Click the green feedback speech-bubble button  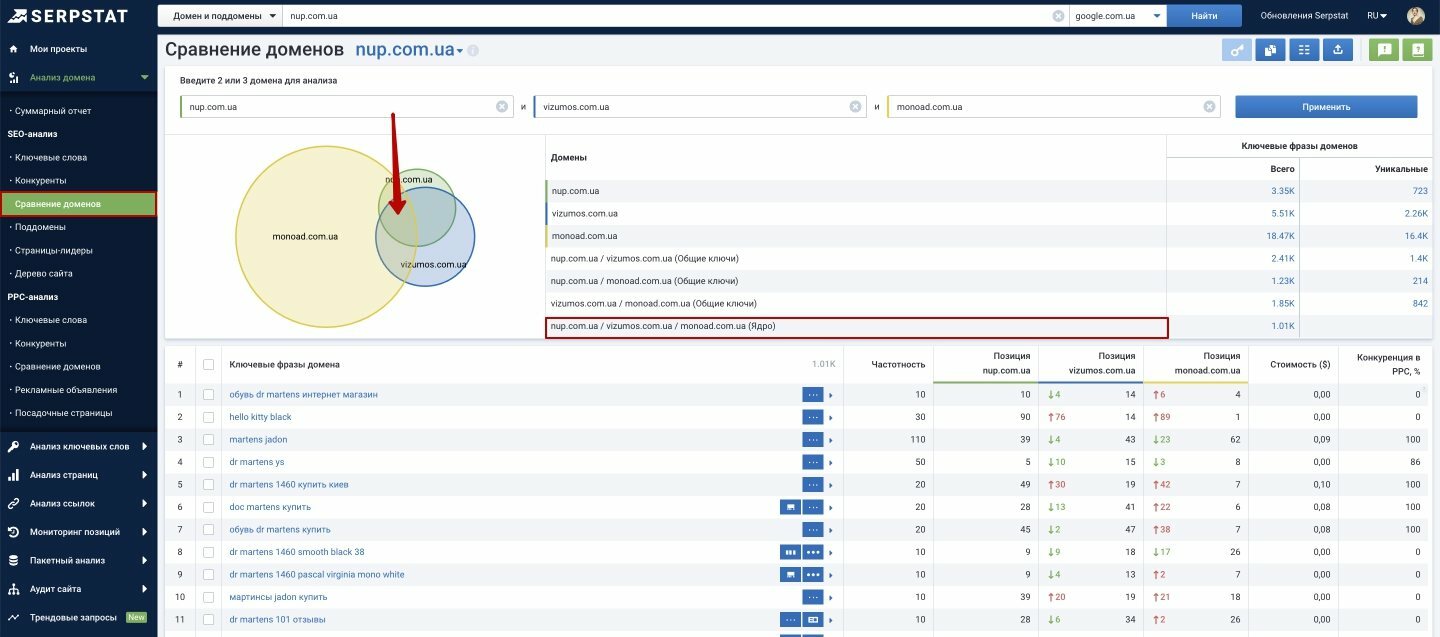1384,50
